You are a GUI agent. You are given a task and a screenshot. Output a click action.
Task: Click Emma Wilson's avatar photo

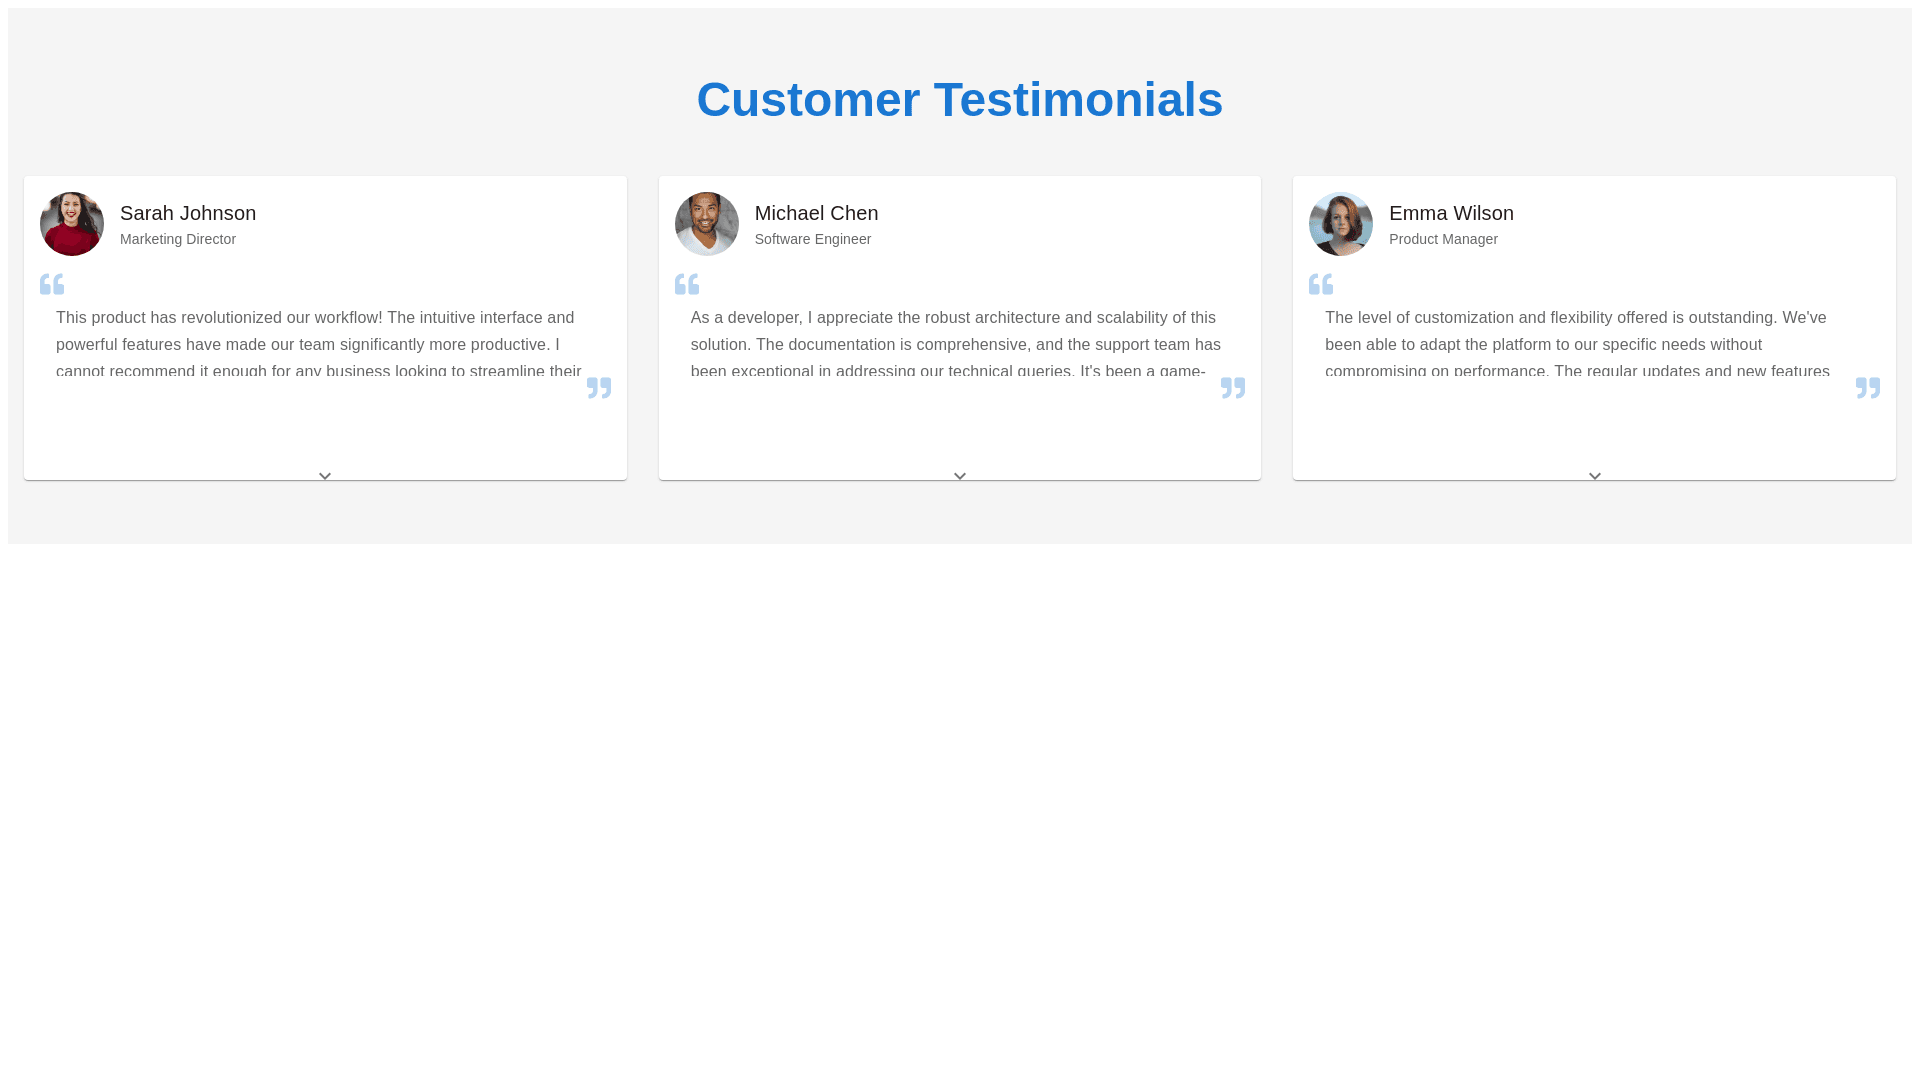[1341, 224]
